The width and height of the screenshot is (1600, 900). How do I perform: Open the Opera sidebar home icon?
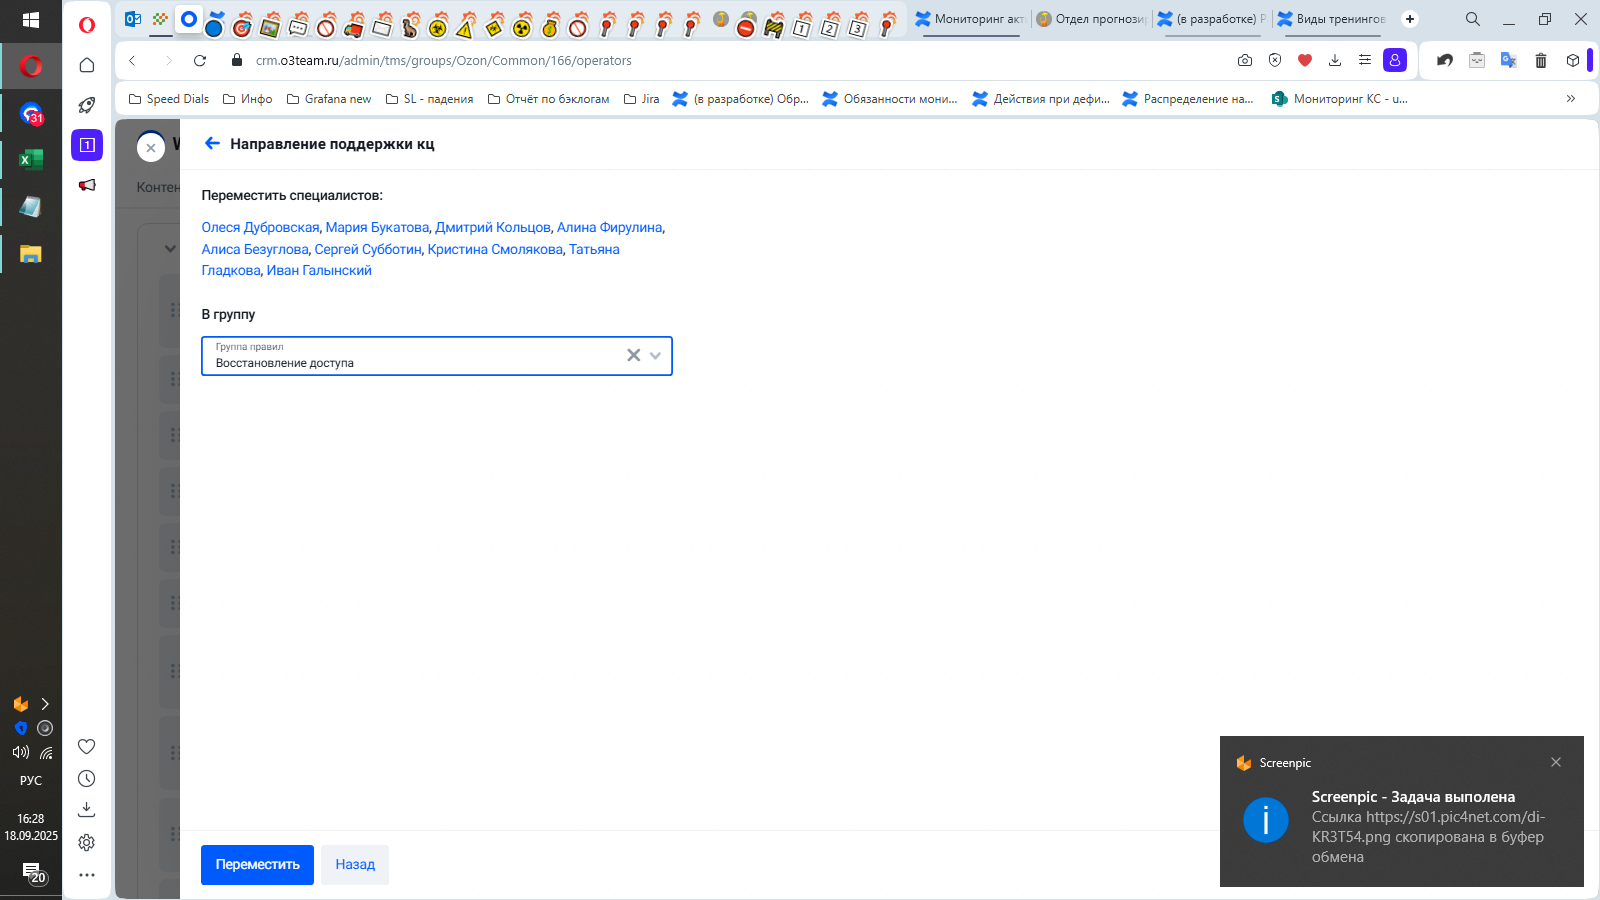coord(87,65)
